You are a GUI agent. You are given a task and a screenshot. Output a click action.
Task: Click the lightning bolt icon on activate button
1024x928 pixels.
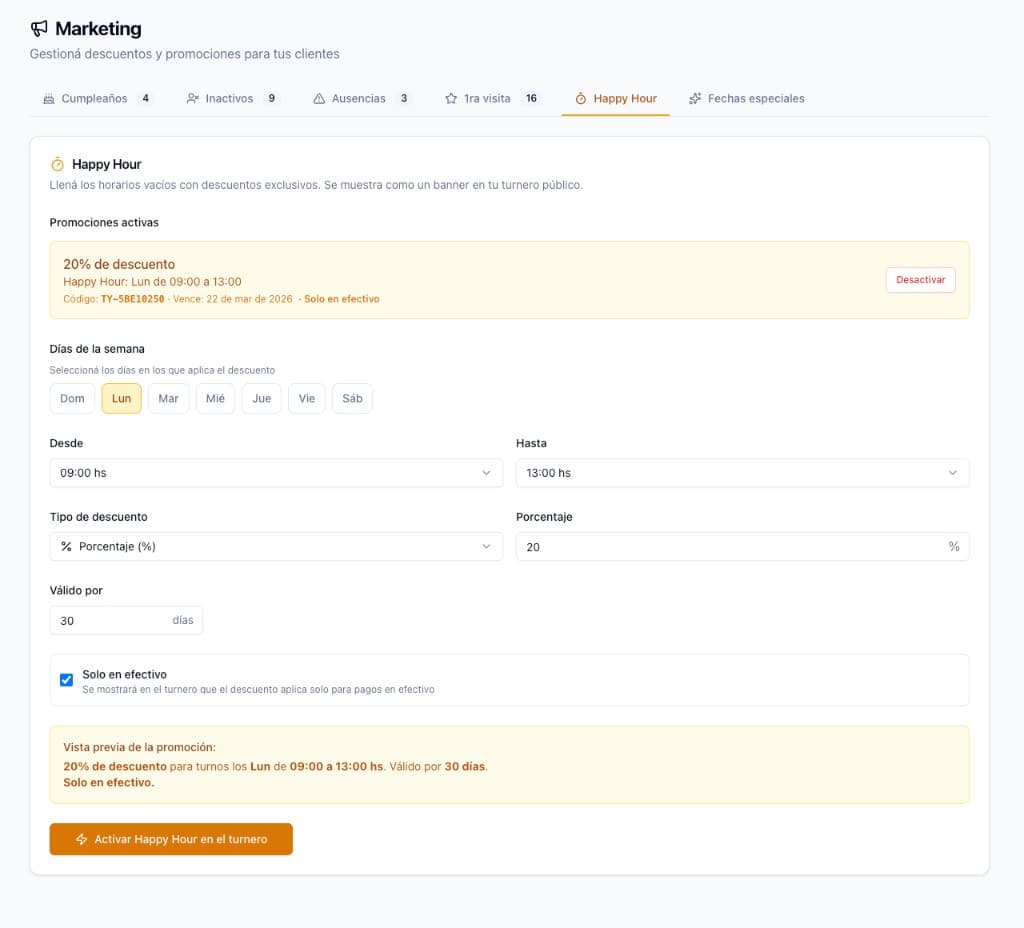click(82, 840)
